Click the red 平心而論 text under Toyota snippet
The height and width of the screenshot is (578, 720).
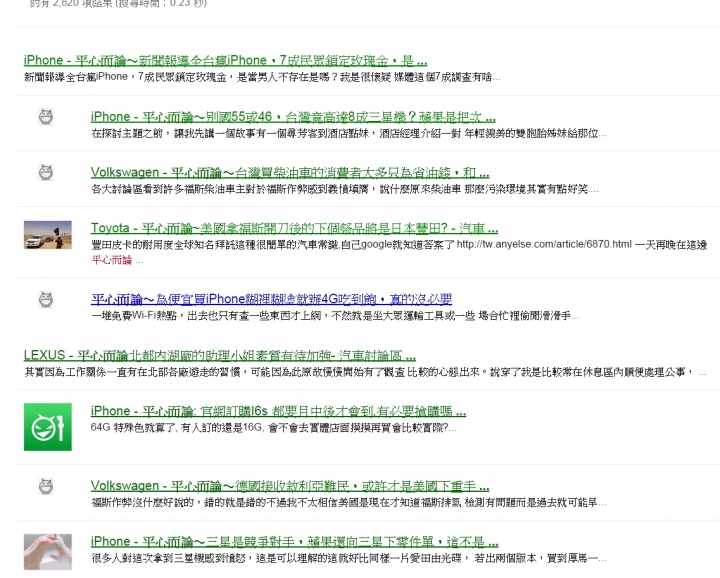click(112, 260)
